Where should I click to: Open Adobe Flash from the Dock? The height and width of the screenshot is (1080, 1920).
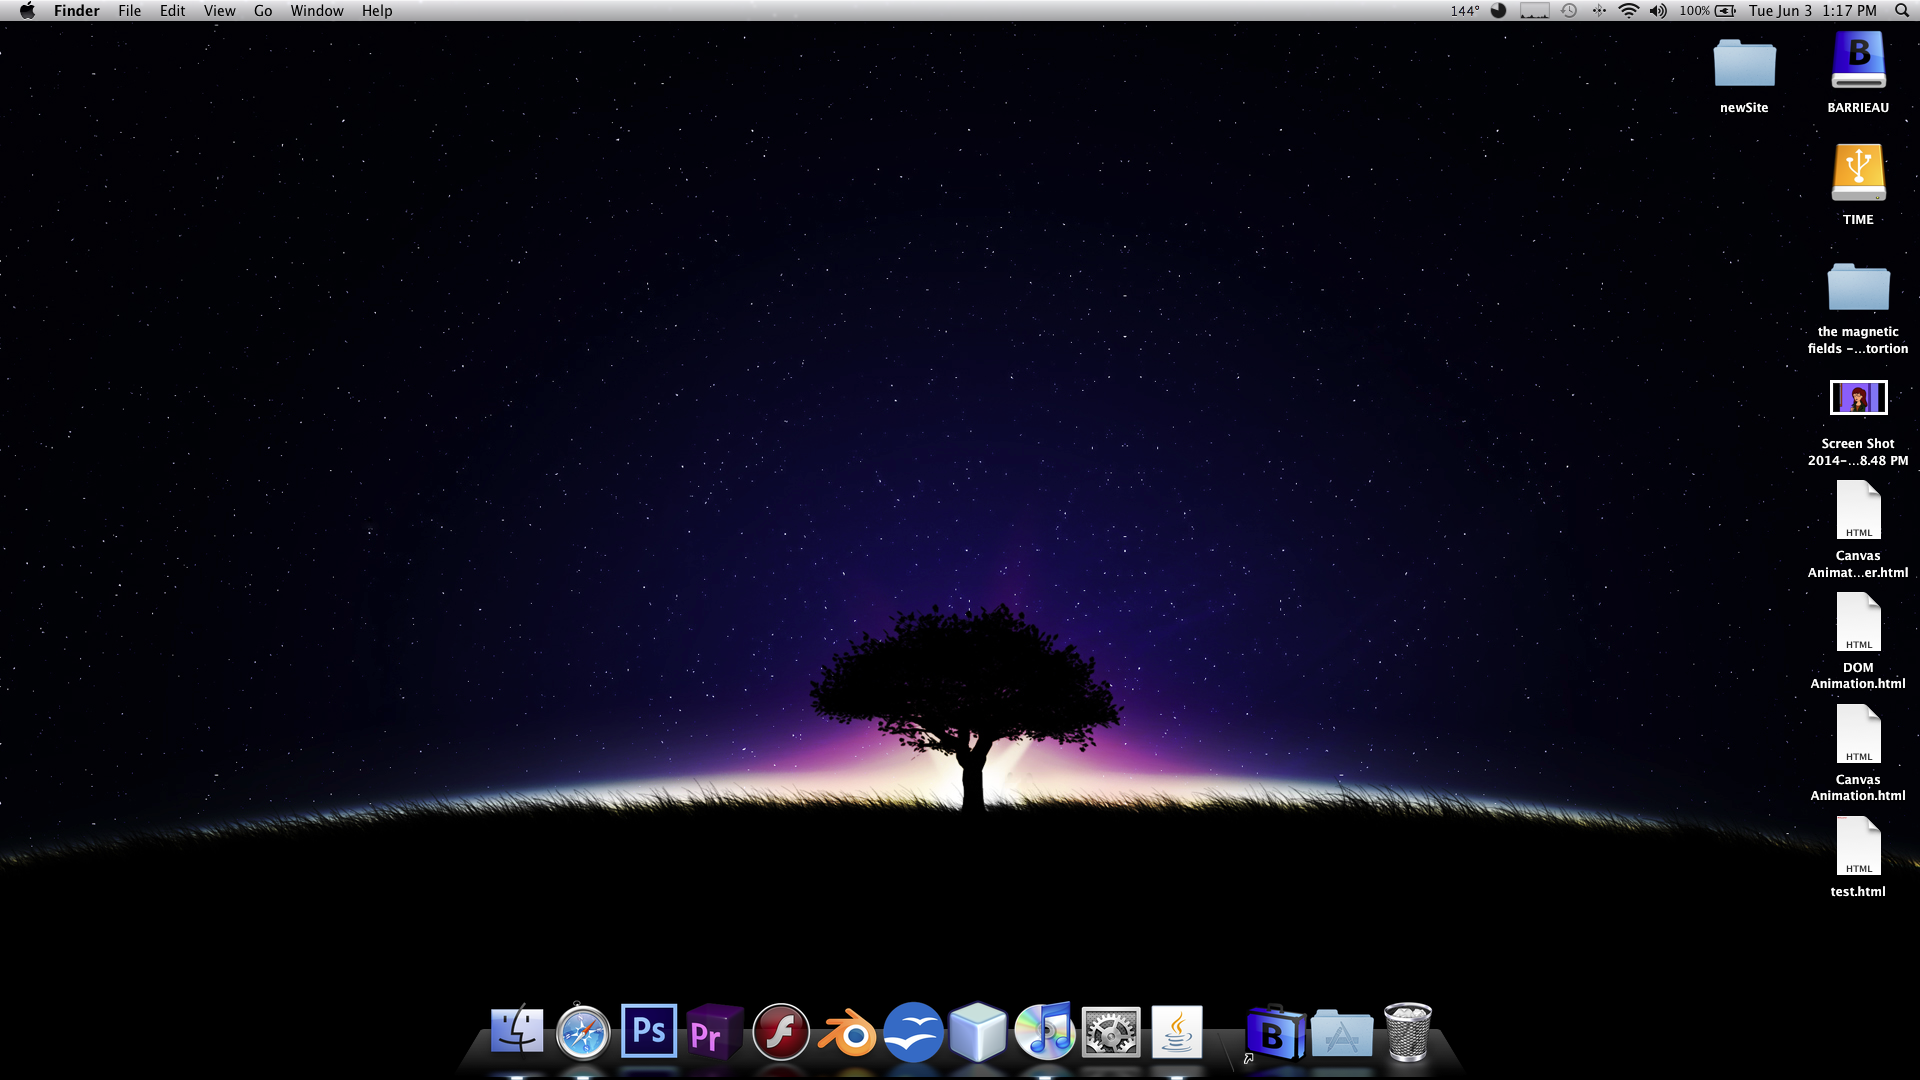pyautogui.click(x=781, y=1031)
